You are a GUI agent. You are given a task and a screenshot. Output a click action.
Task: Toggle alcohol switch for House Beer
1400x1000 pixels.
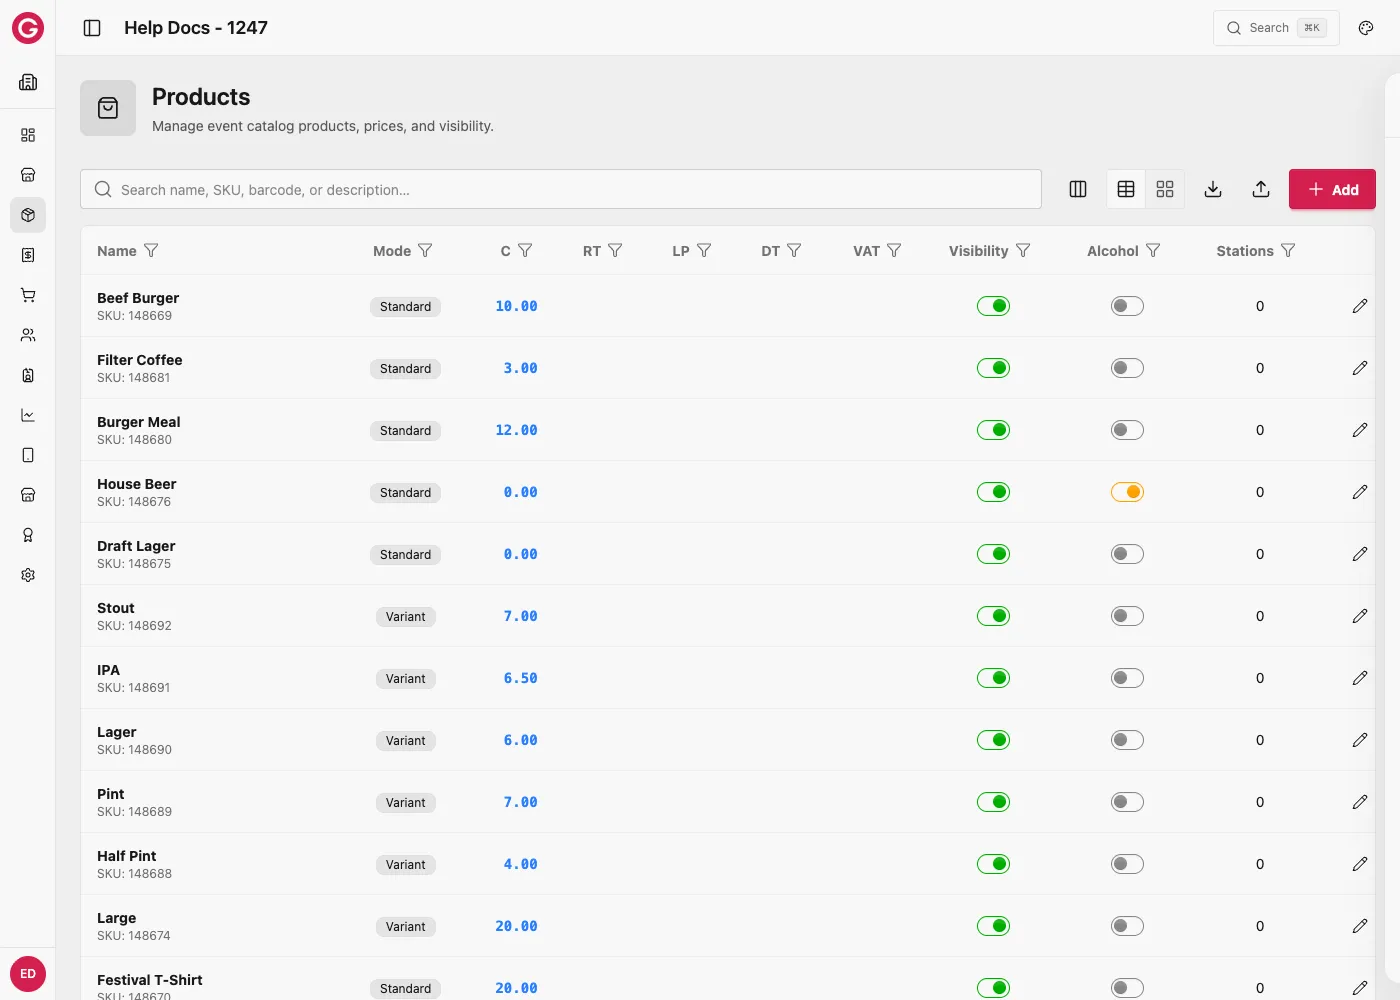pyautogui.click(x=1127, y=492)
